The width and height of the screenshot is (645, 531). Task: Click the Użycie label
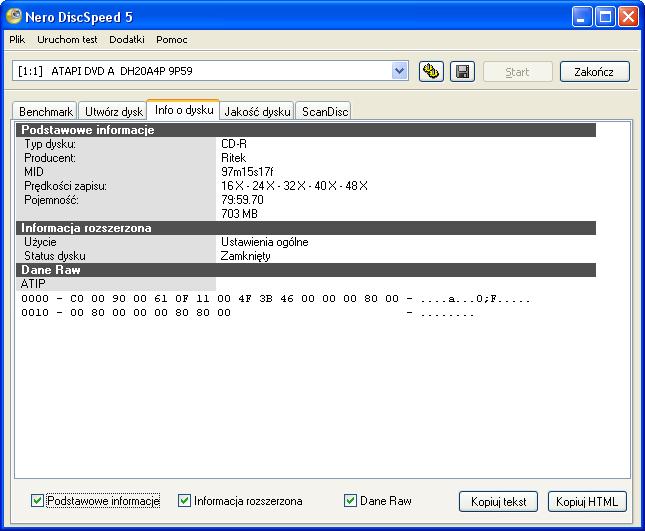click(x=40, y=242)
